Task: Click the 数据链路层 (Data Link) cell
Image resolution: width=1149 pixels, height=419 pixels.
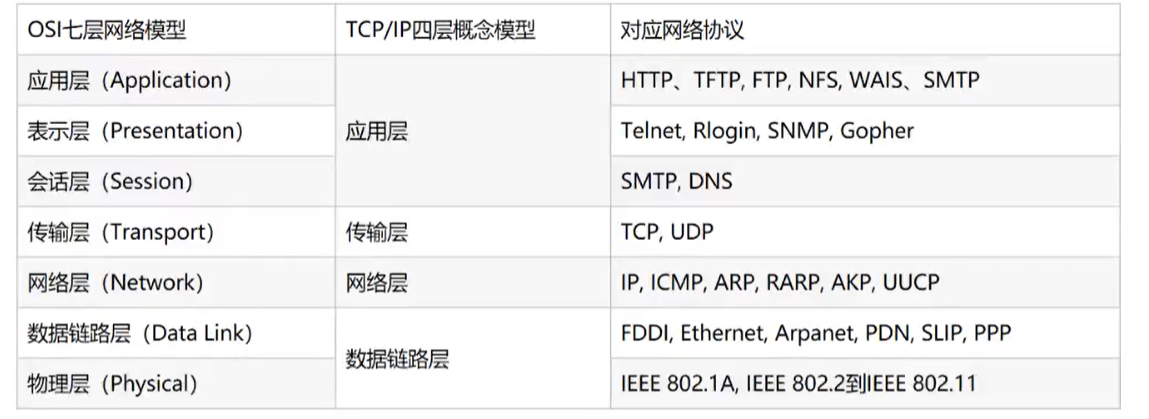Action: 177,333
